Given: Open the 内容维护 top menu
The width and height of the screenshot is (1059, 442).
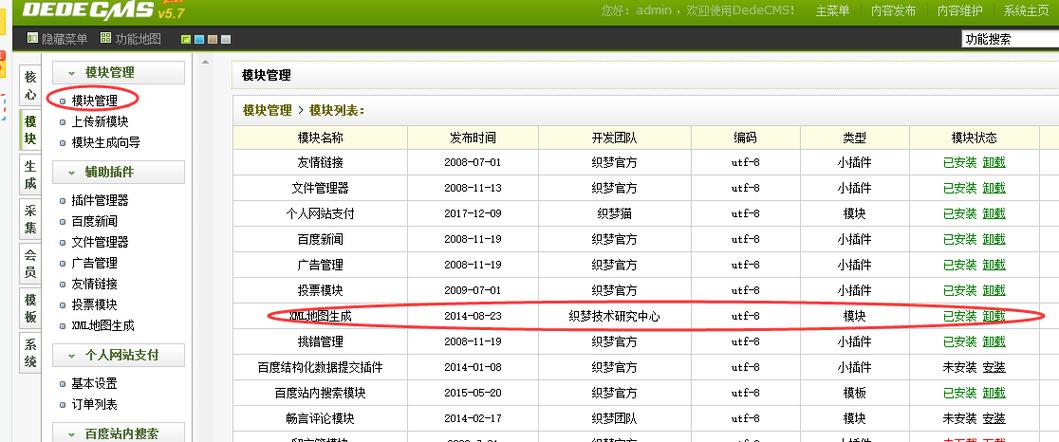Looking at the screenshot, I should [959, 11].
